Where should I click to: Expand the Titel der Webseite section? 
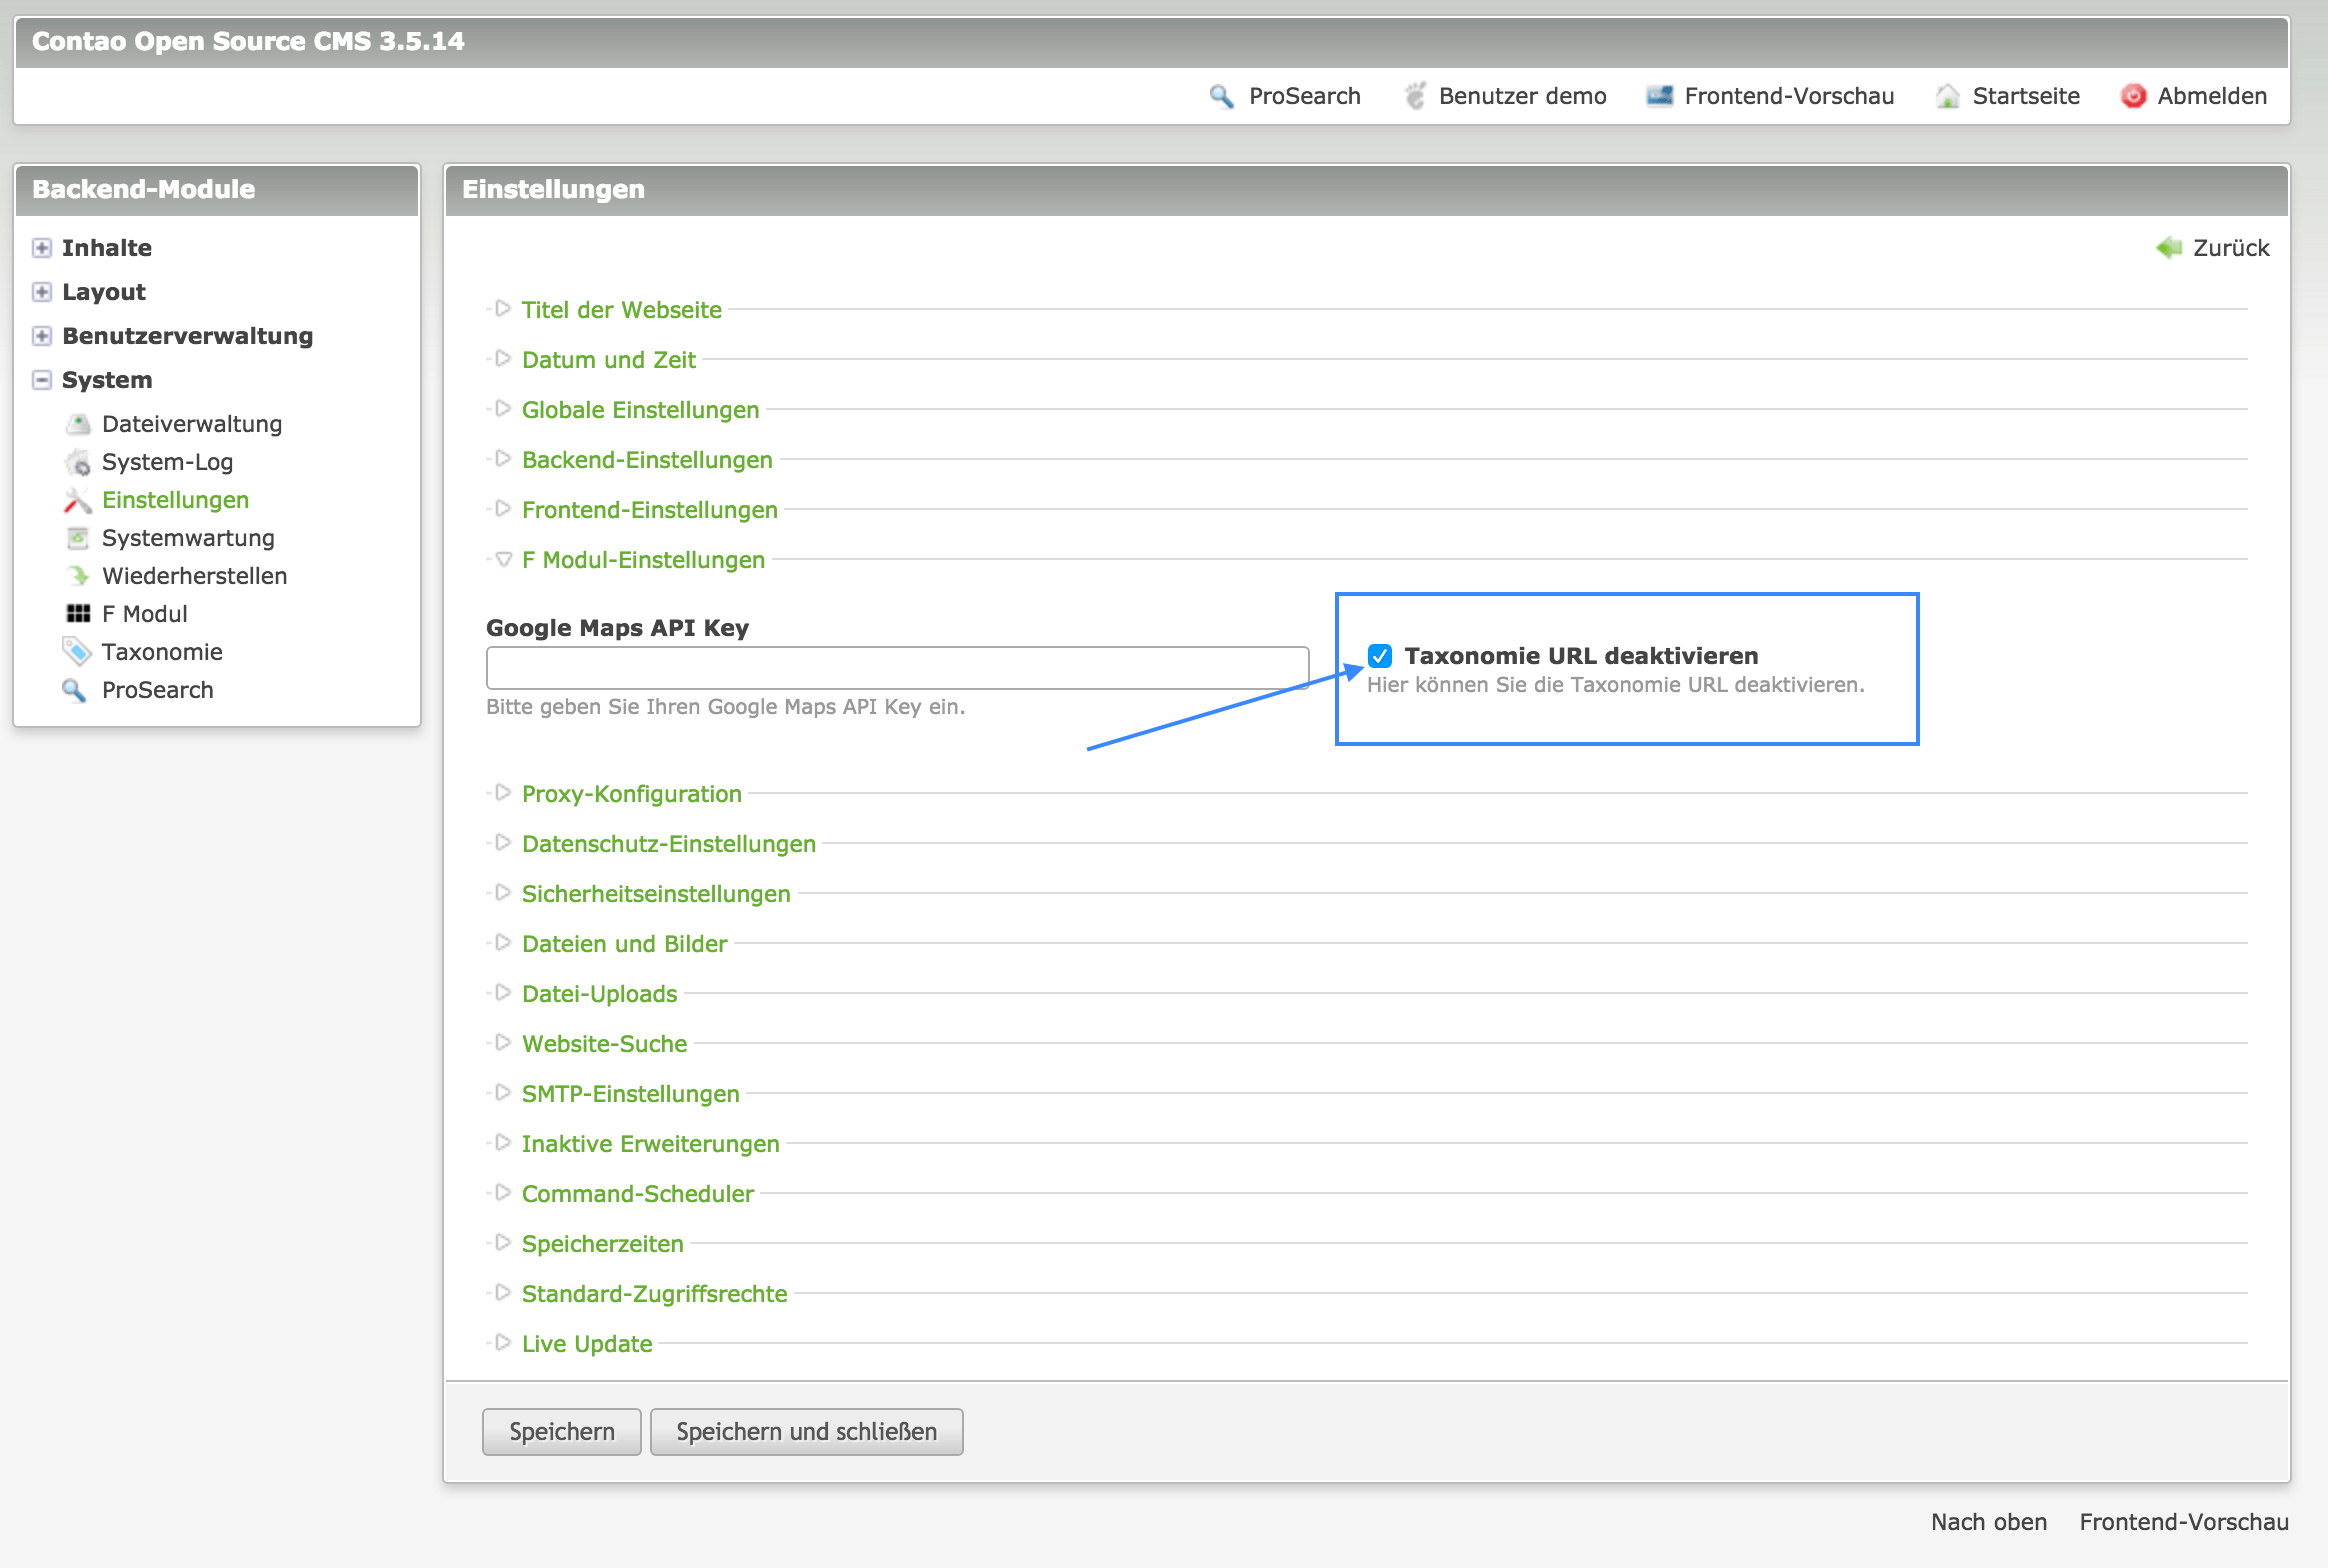(621, 310)
